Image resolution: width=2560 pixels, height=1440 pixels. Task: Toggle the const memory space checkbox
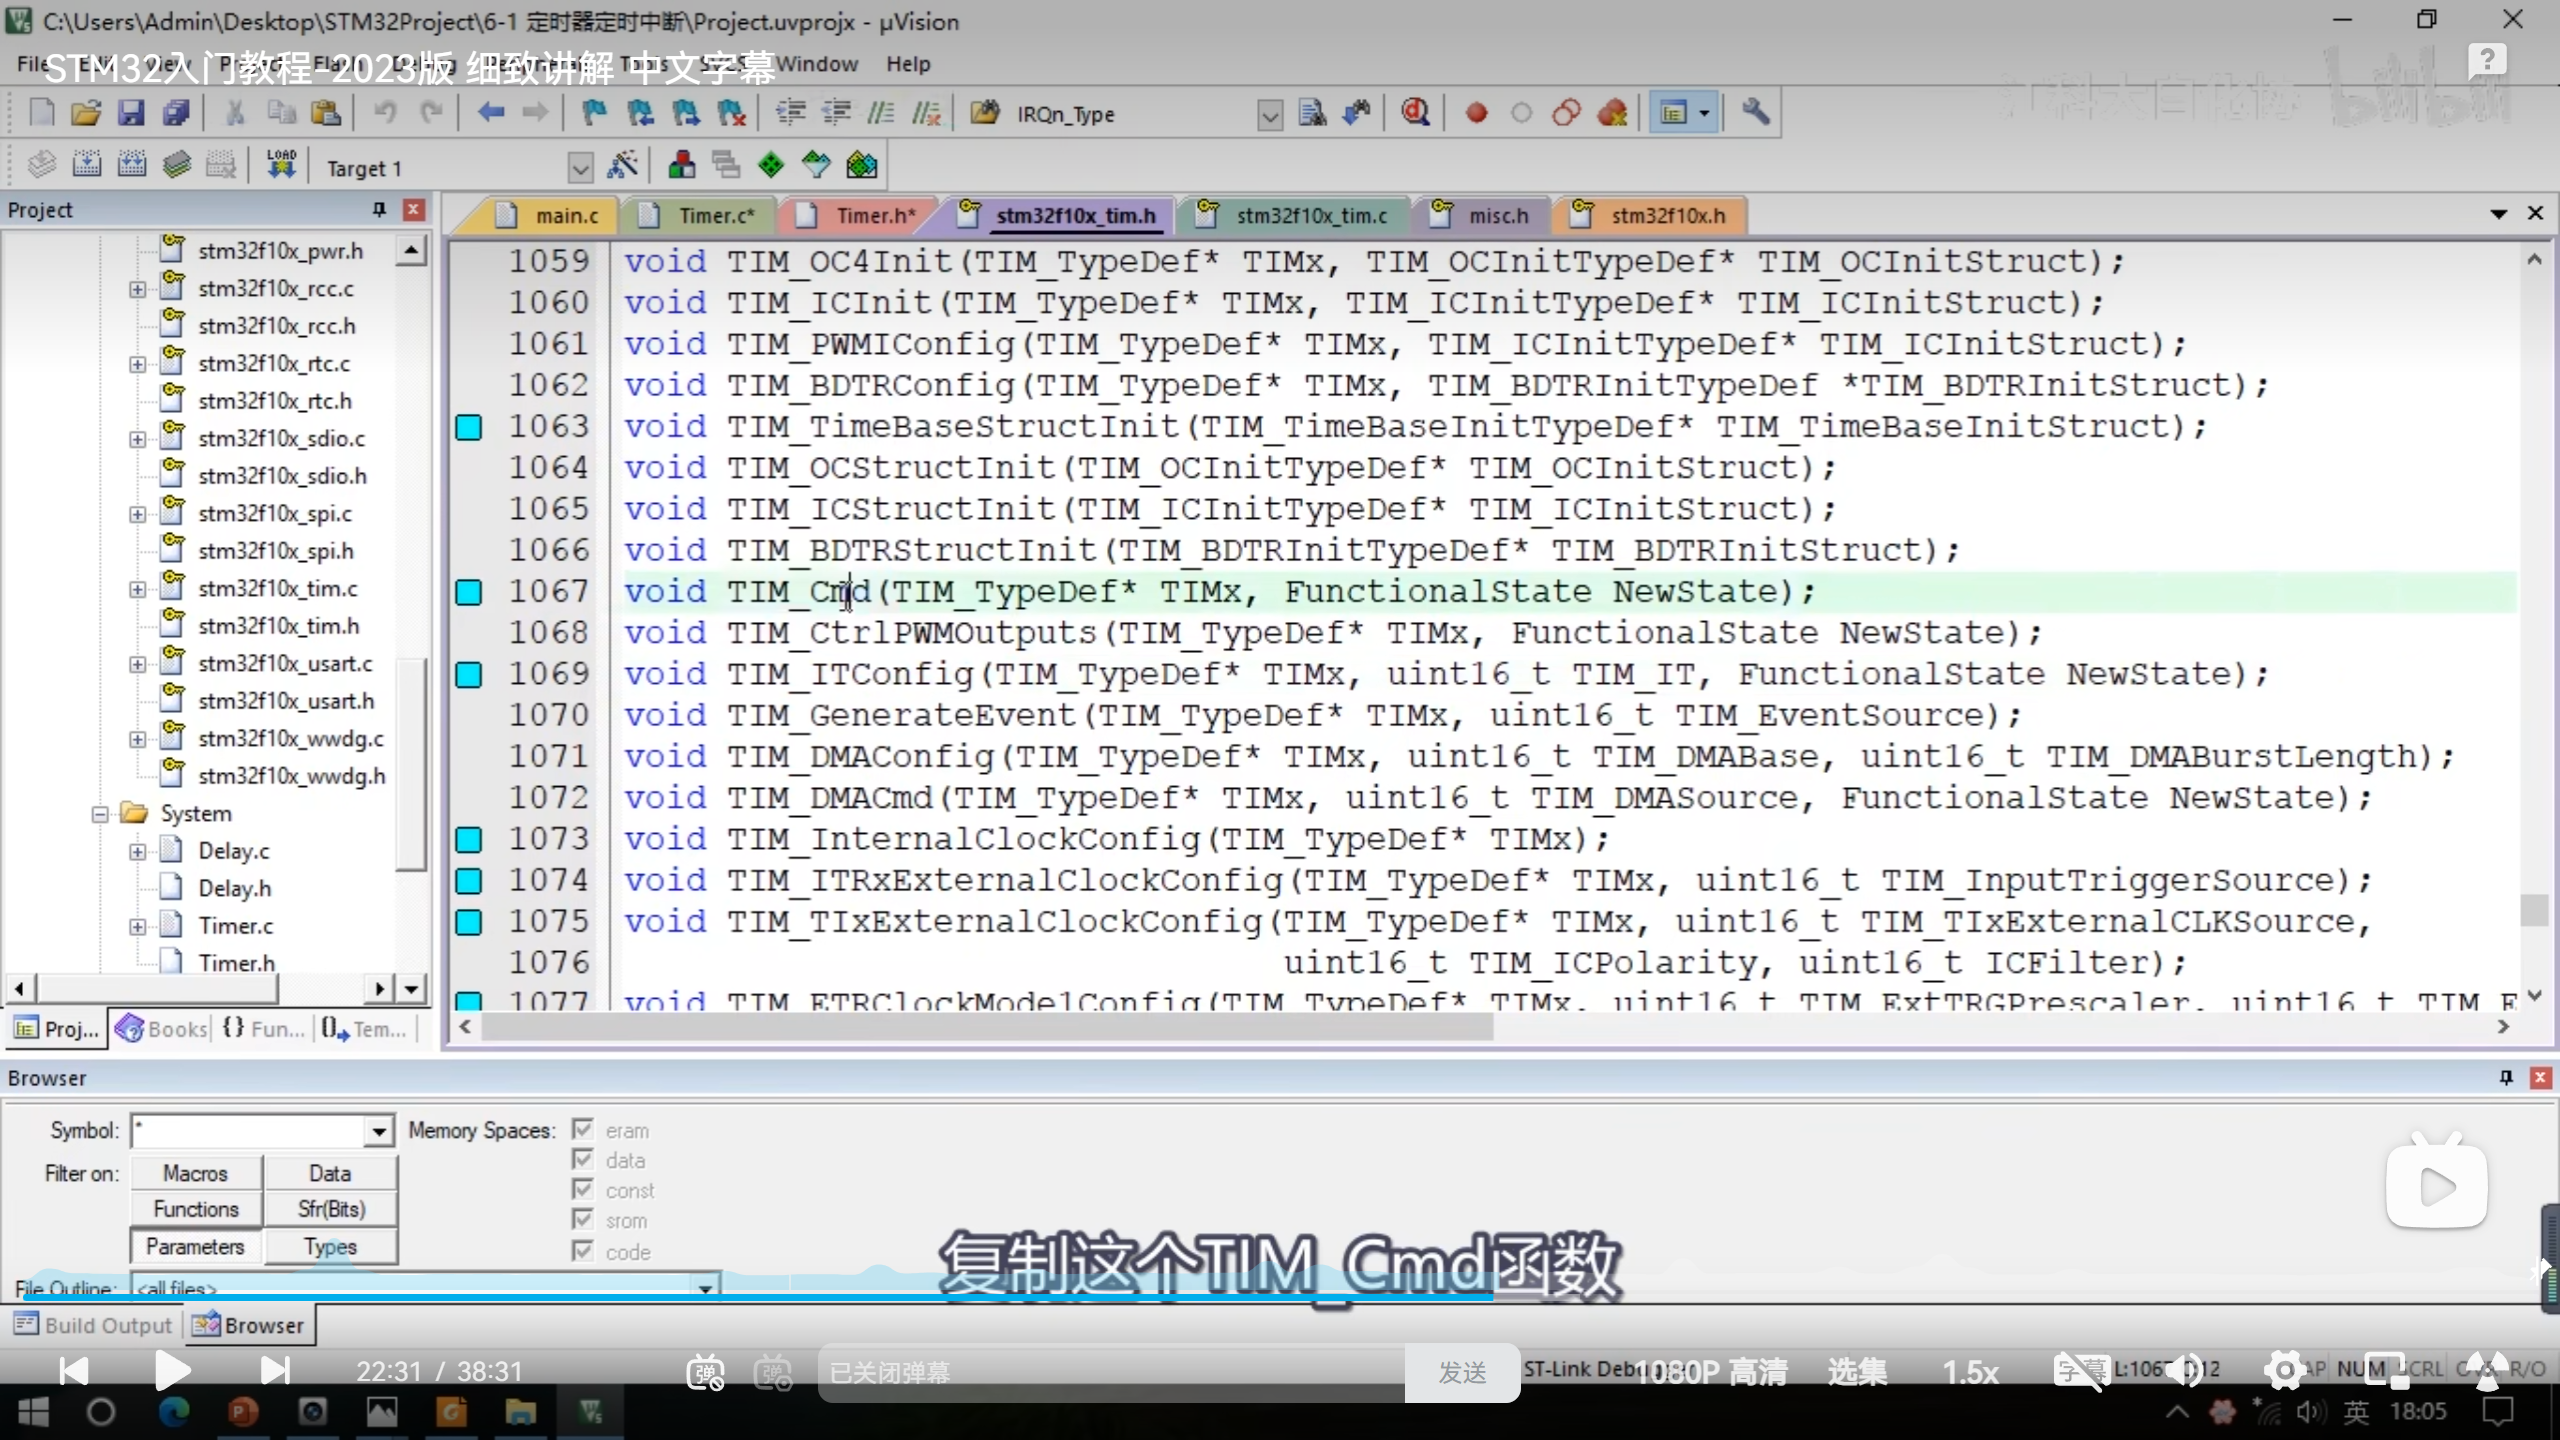[x=583, y=1190]
